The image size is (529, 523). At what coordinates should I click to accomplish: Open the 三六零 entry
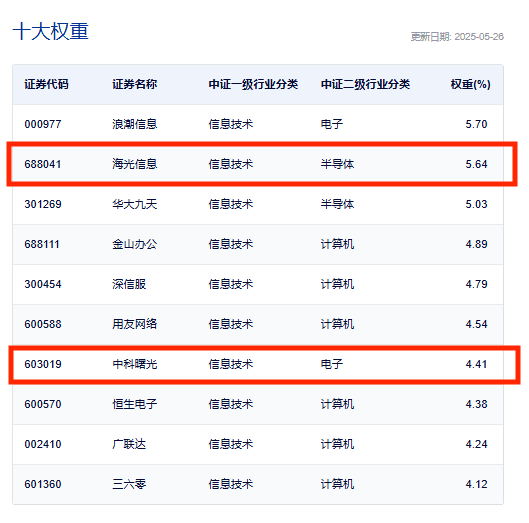pos(129,484)
